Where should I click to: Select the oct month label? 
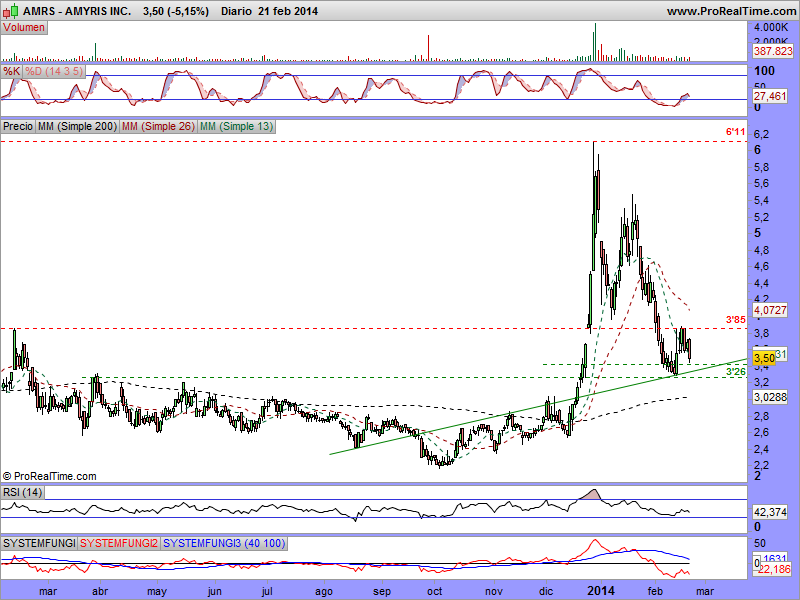pyautogui.click(x=435, y=591)
